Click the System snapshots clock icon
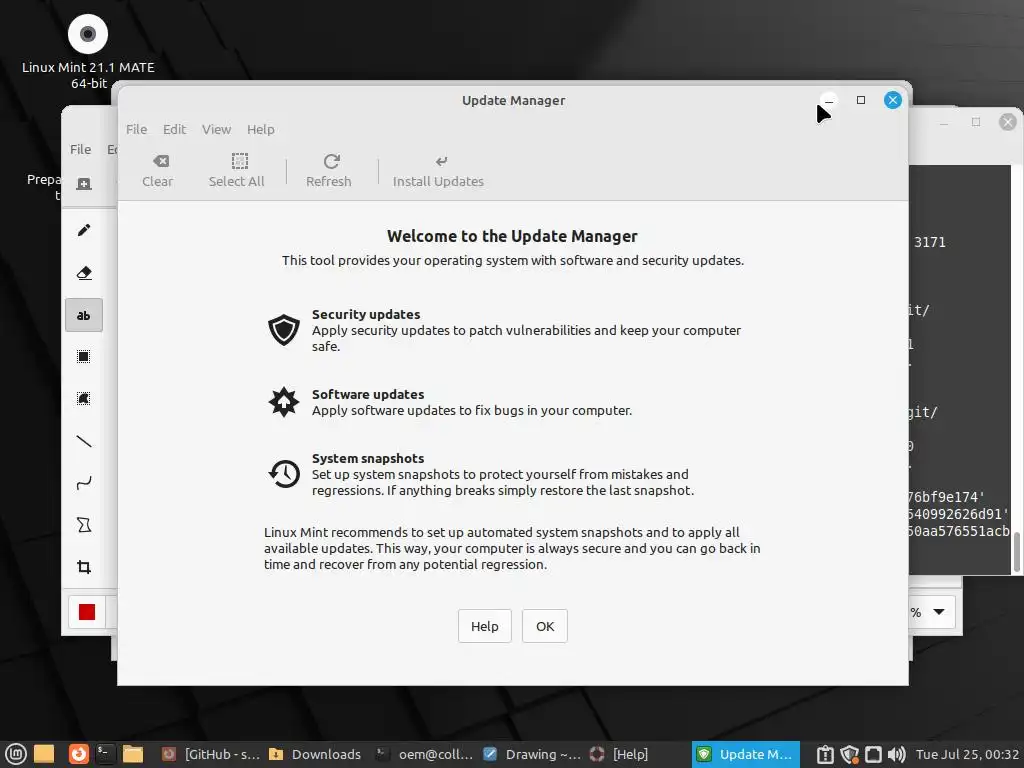The height and width of the screenshot is (768, 1024). click(x=283, y=473)
